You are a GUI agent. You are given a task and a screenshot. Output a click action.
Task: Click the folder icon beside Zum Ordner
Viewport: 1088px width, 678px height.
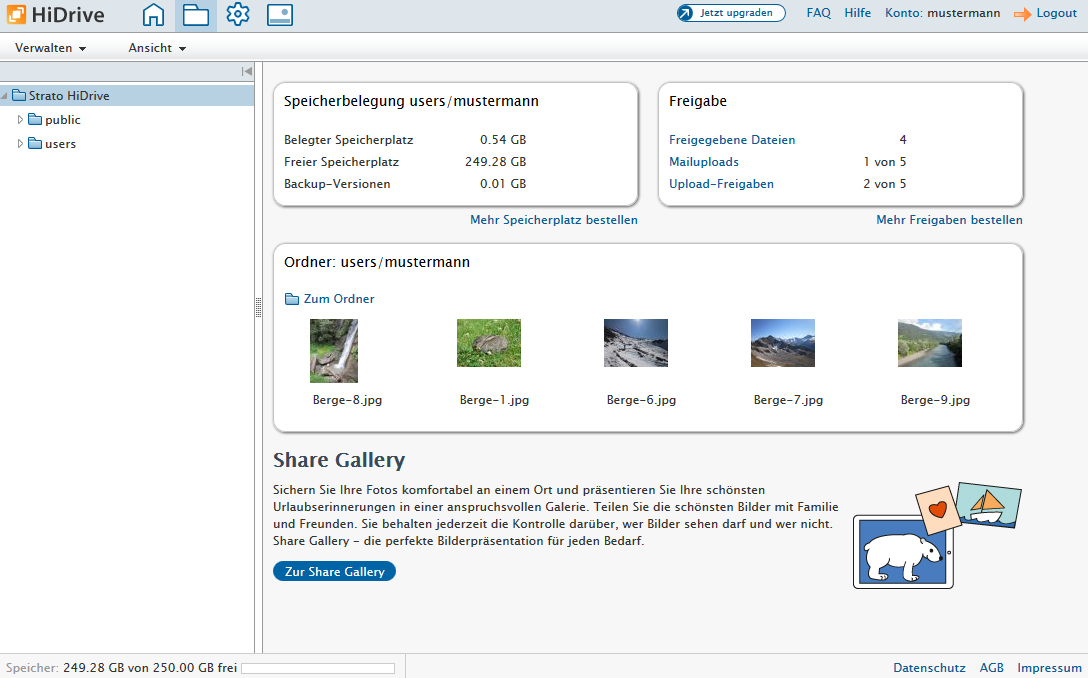click(x=292, y=299)
